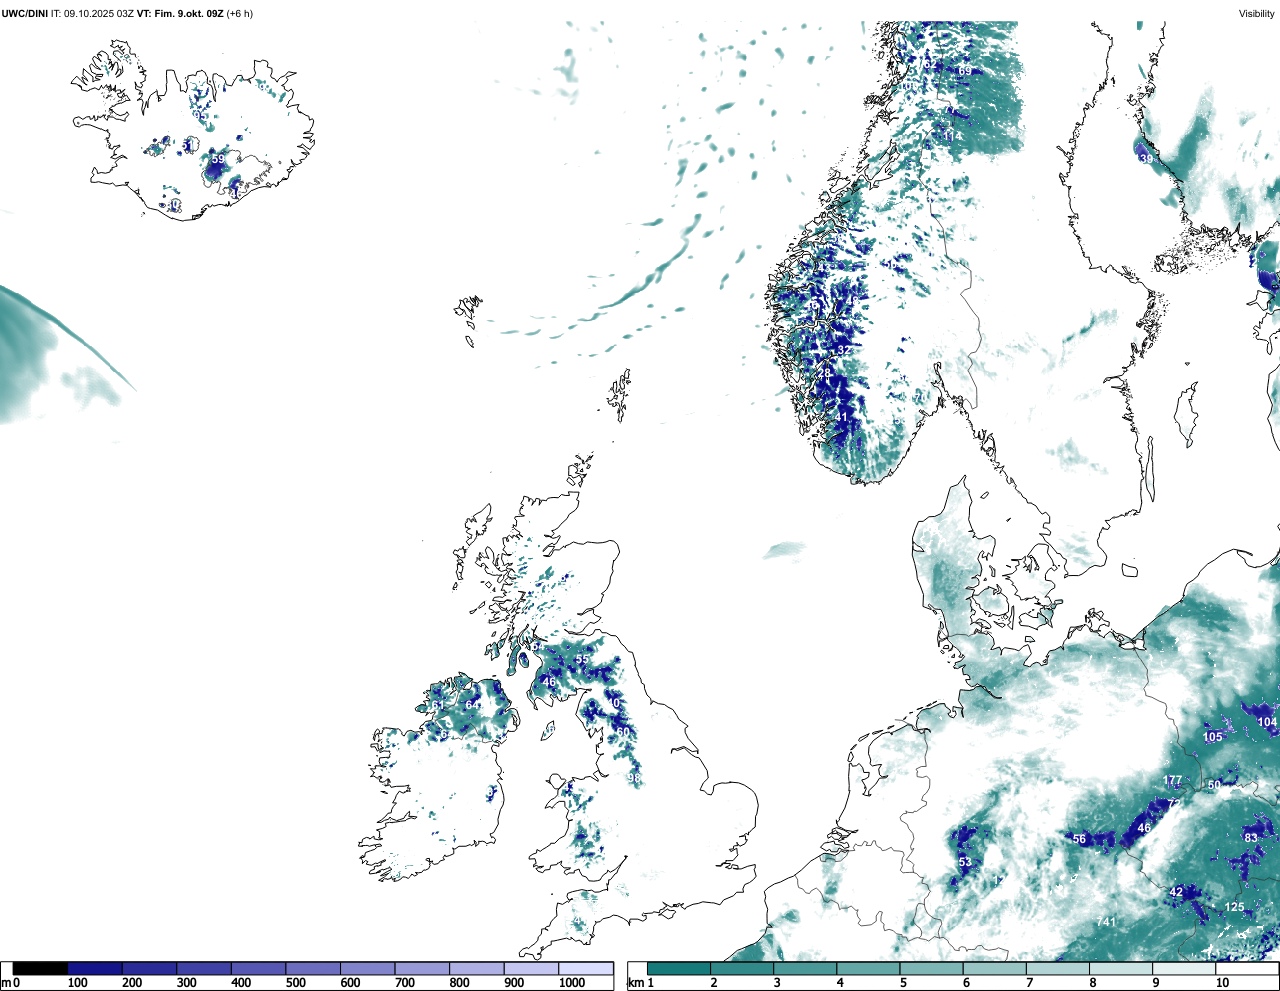Click the 'km' unit label of the legend
This screenshot has height=991, width=1280.
click(636, 983)
